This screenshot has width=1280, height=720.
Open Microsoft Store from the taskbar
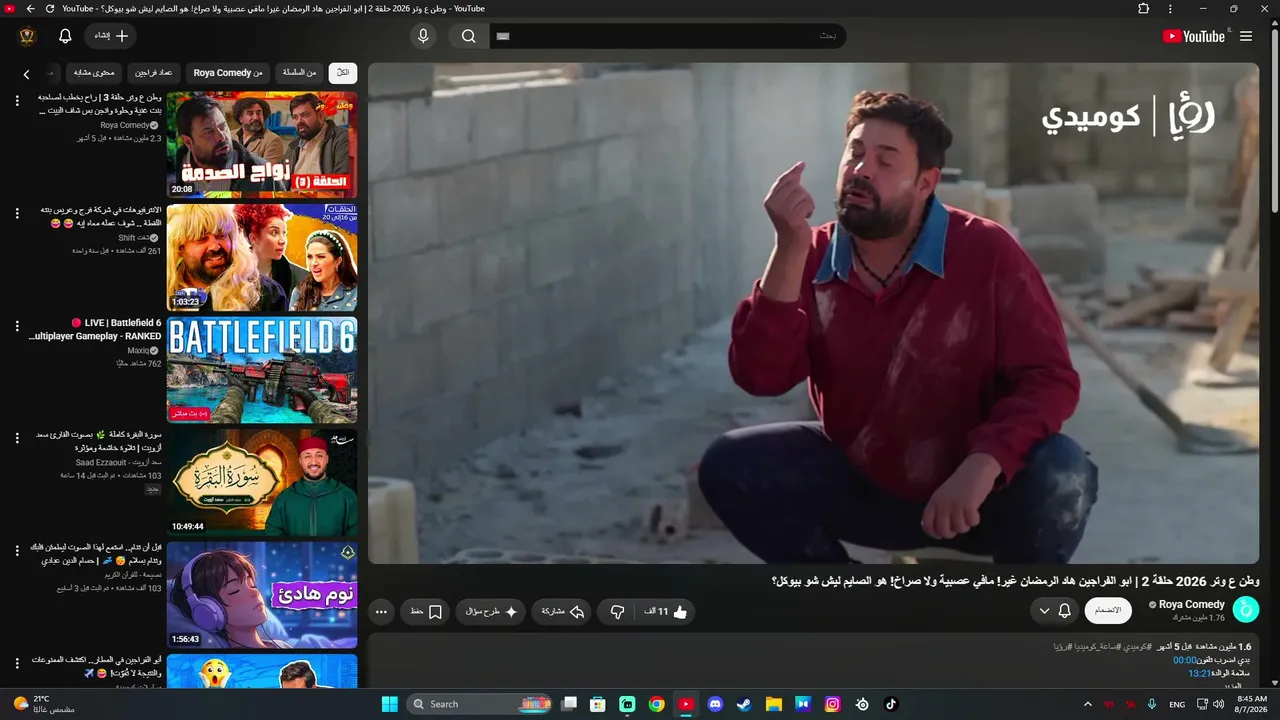[x=598, y=704]
